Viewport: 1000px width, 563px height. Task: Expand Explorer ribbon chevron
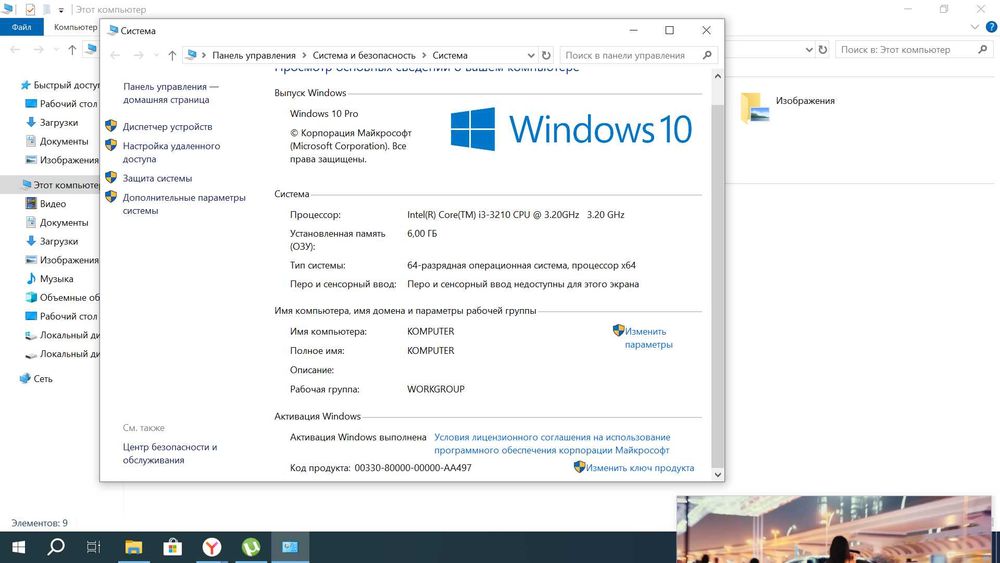[x=974, y=27]
